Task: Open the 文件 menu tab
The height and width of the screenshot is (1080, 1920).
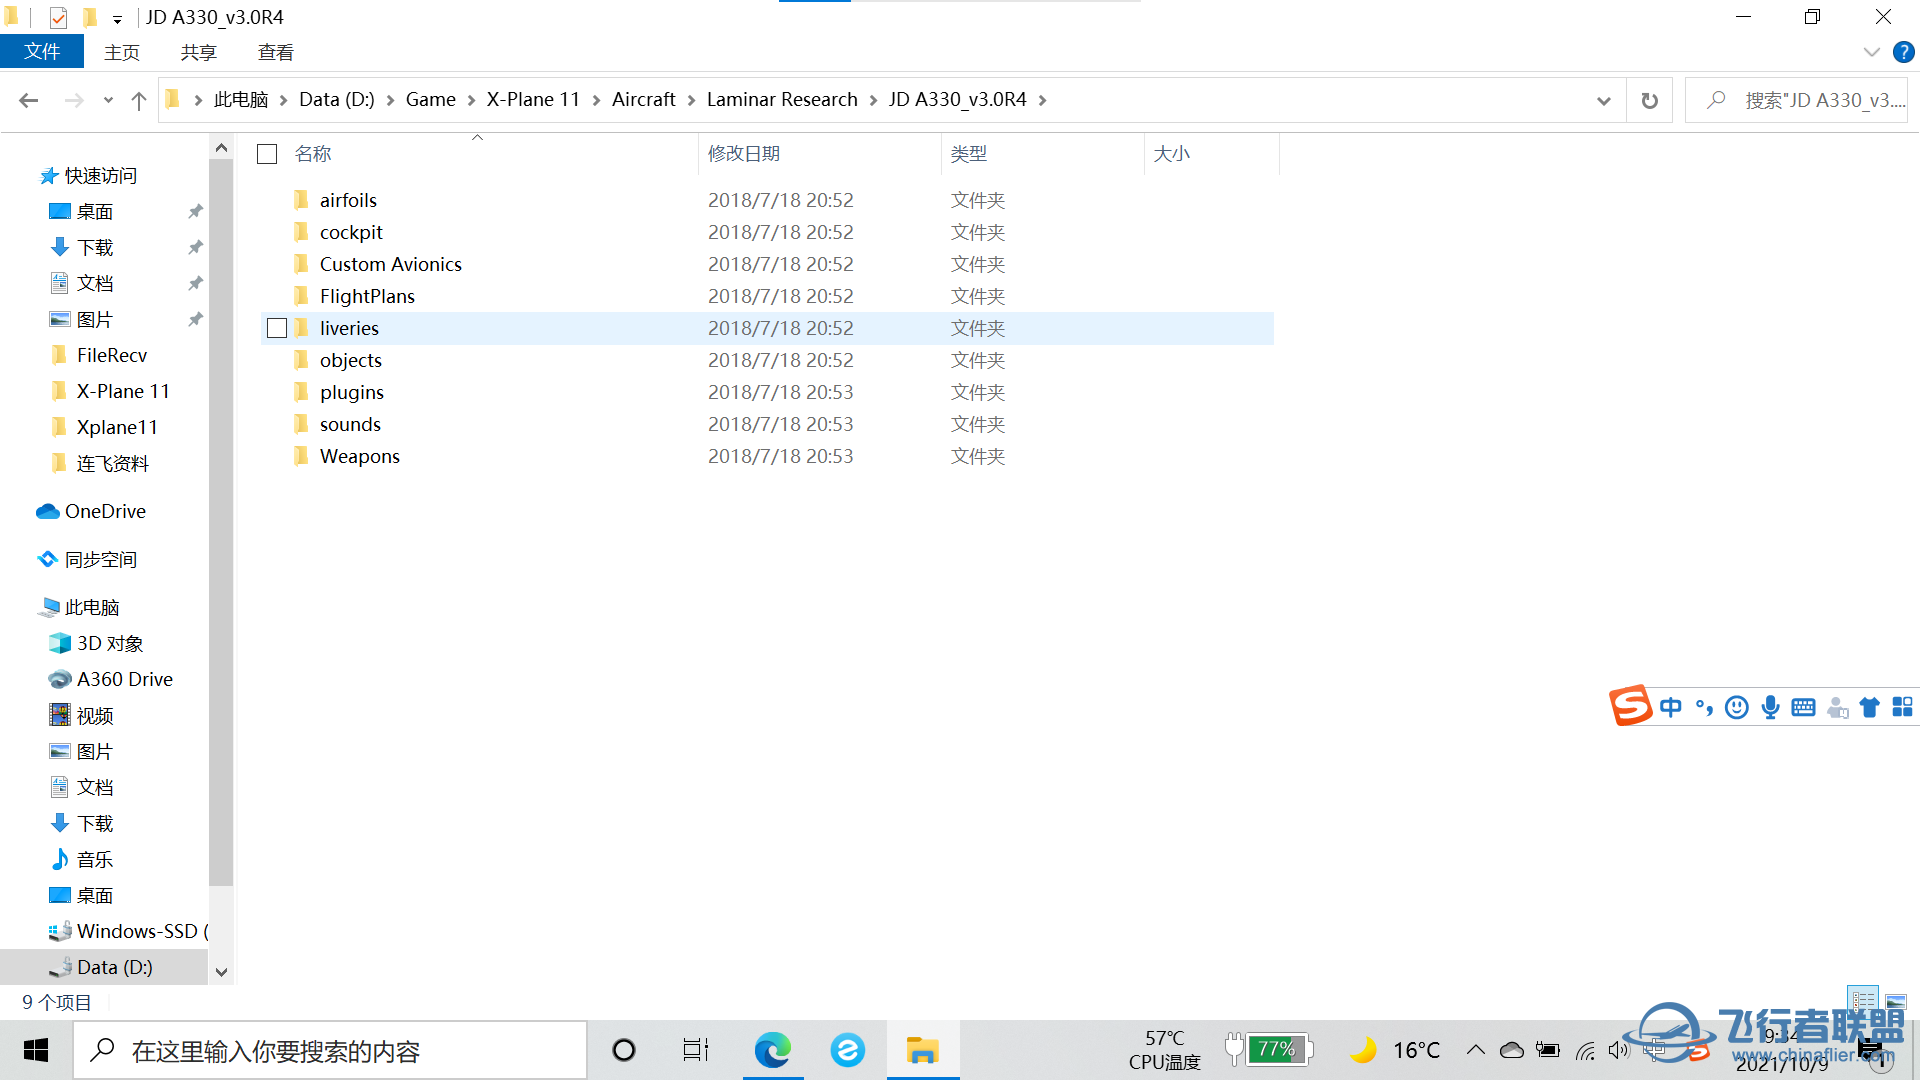Action: (42, 52)
